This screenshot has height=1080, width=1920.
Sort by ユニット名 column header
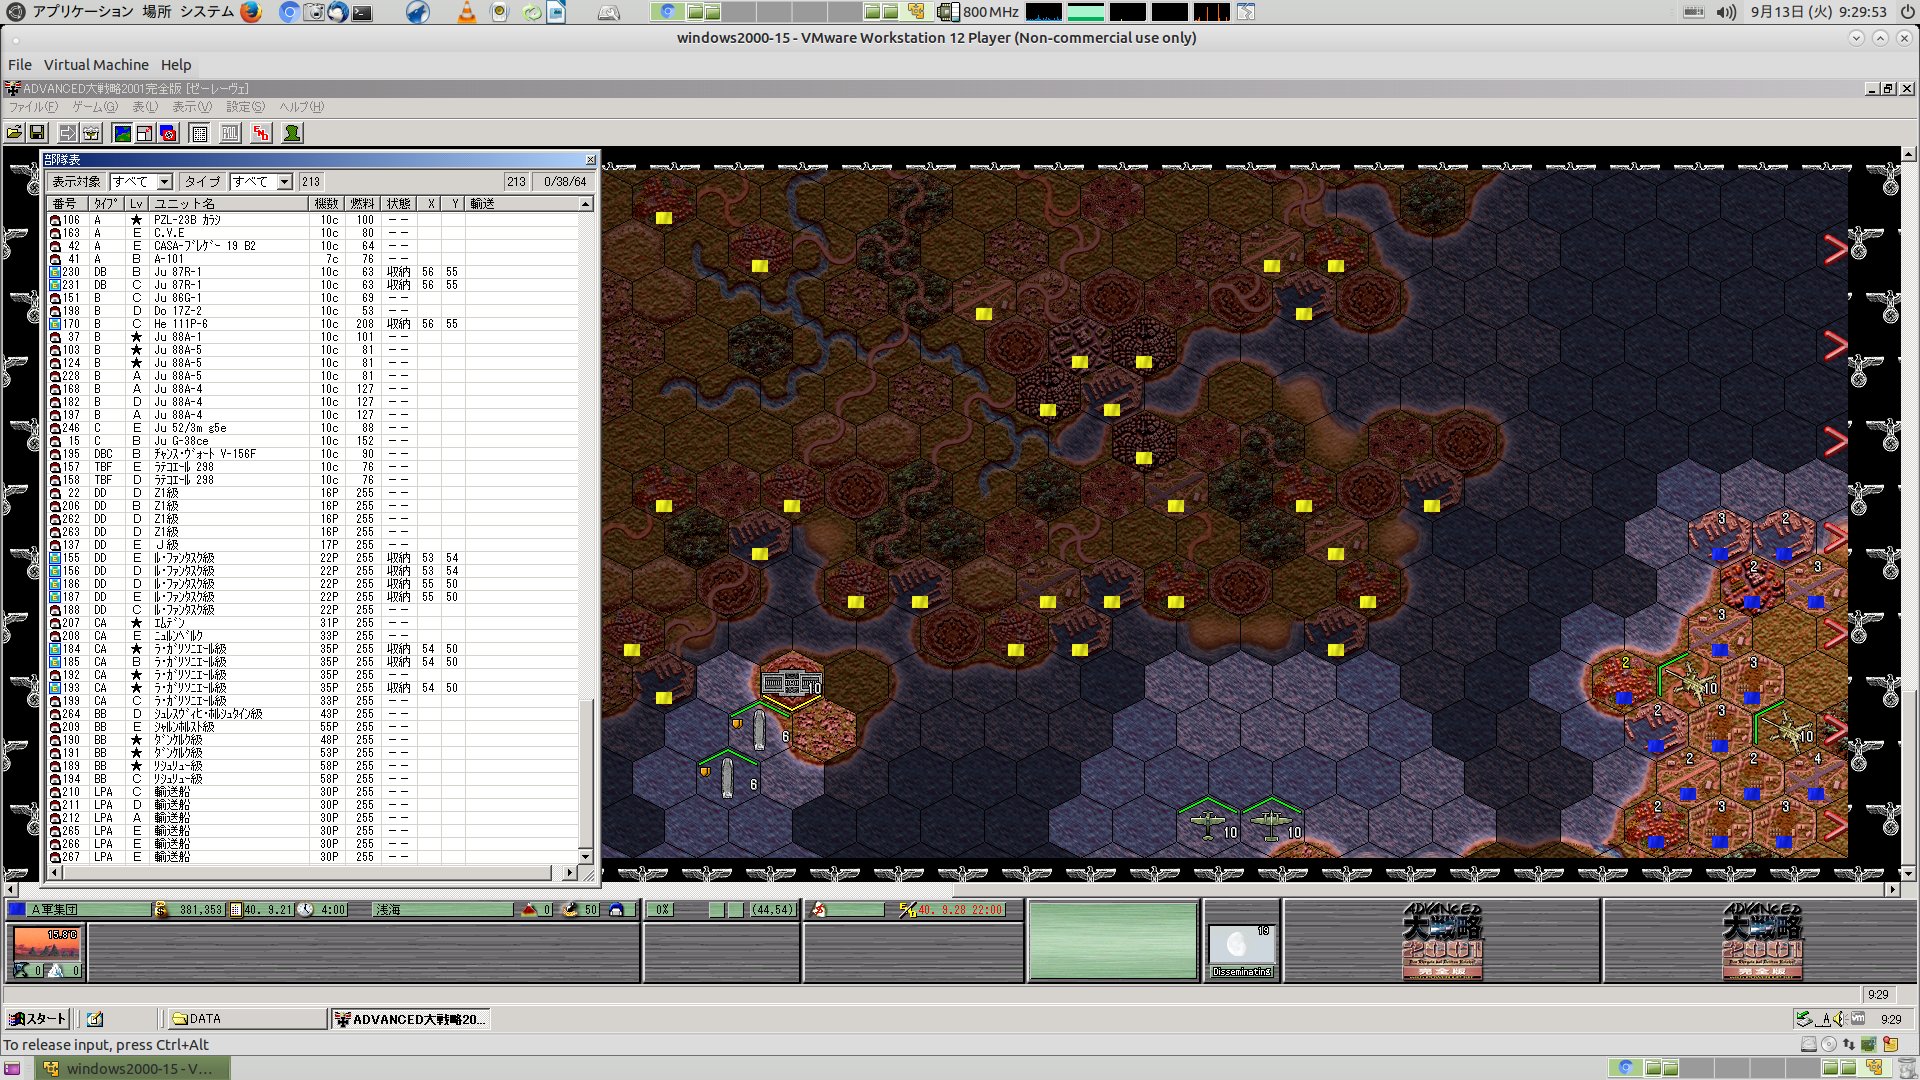pyautogui.click(x=229, y=204)
